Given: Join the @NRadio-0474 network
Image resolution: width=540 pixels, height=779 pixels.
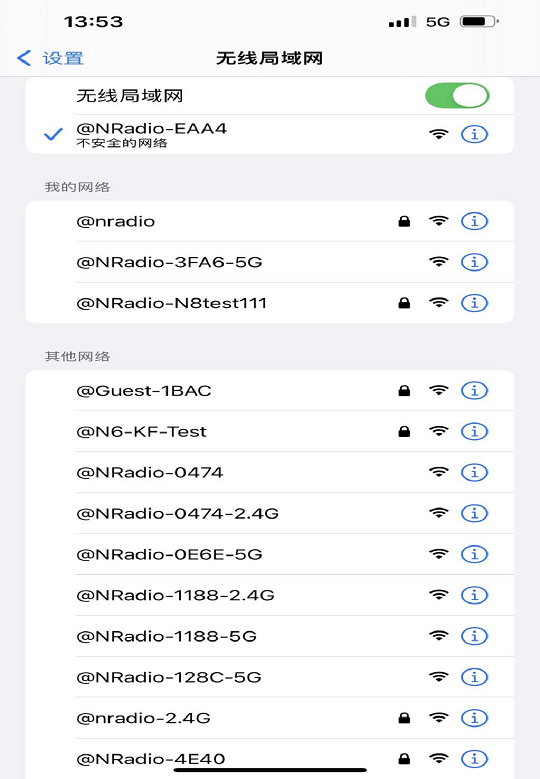Looking at the screenshot, I should tap(270, 472).
